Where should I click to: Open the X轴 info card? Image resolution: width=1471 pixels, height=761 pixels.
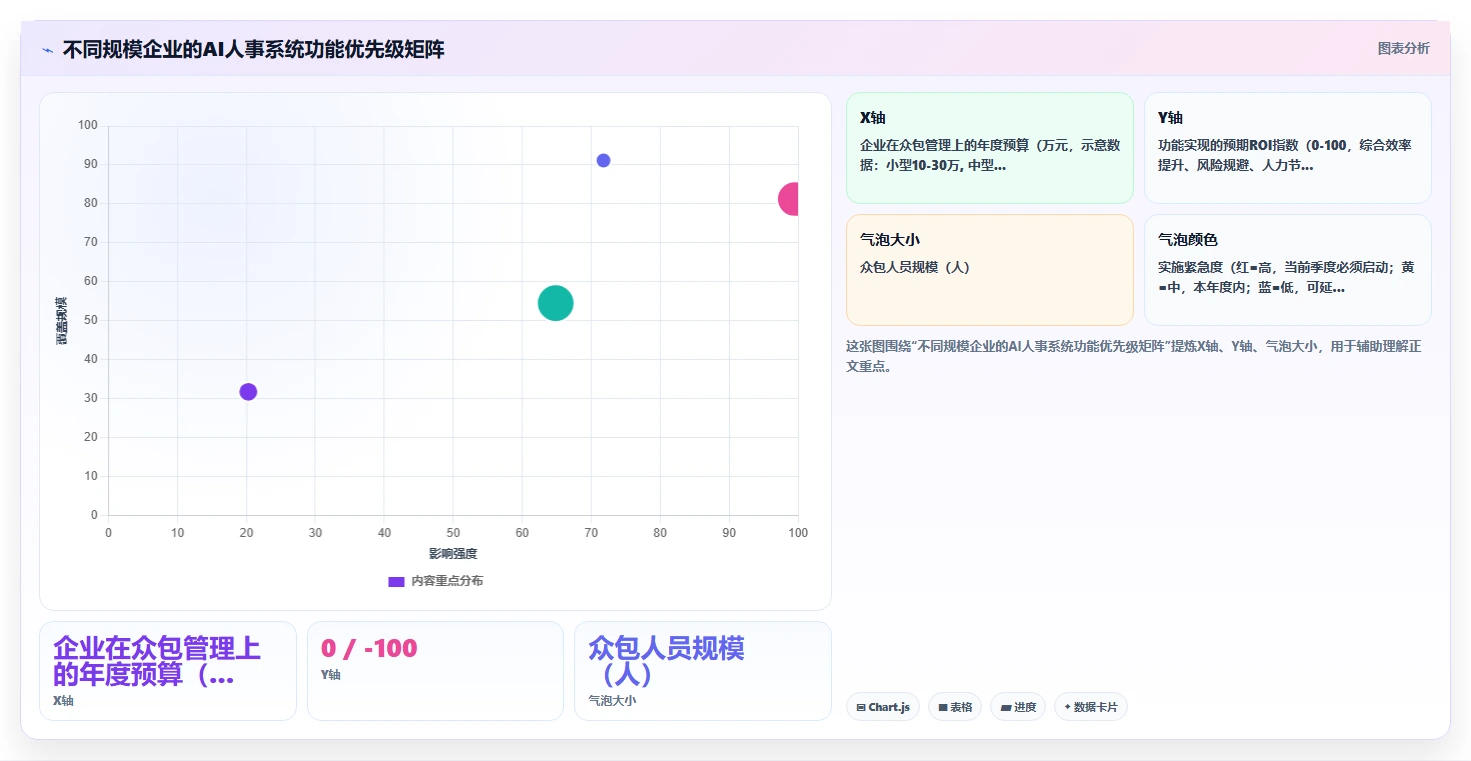click(x=989, y=148)
